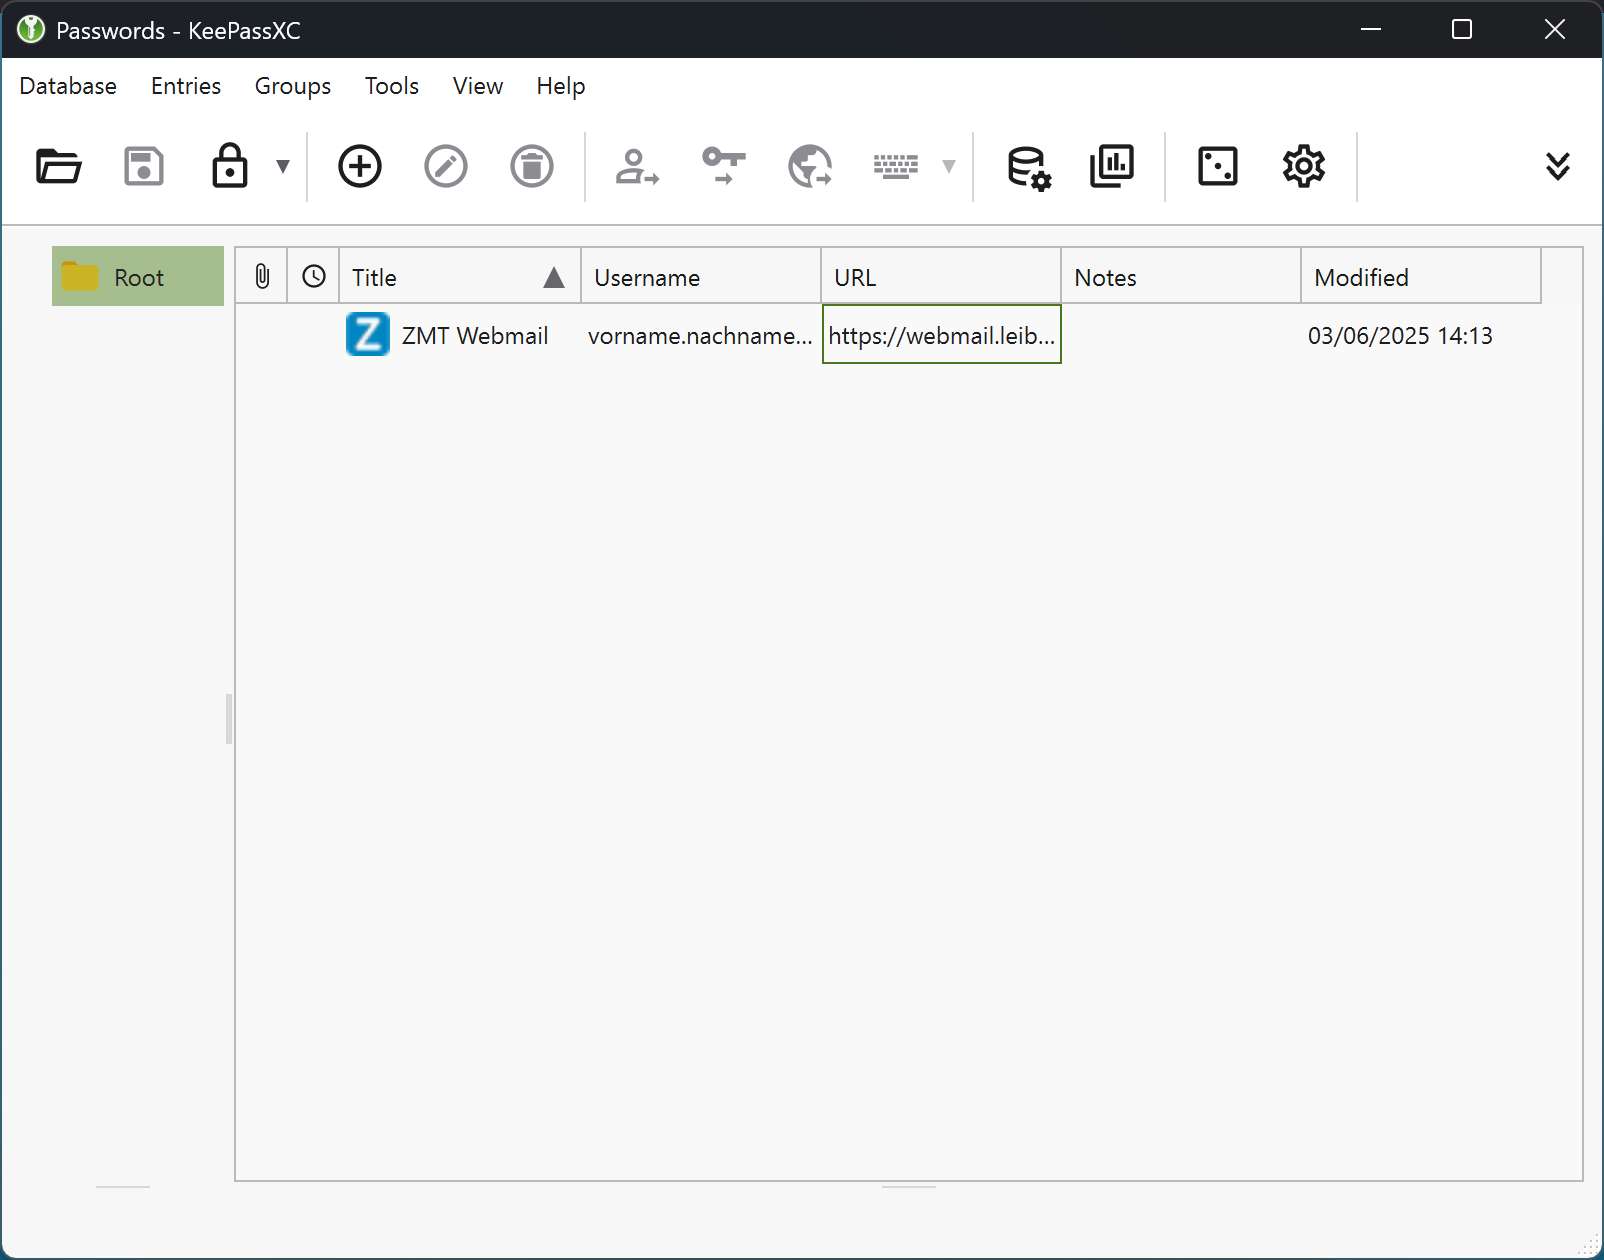Open the Tools menu

[x=391, y=86]
